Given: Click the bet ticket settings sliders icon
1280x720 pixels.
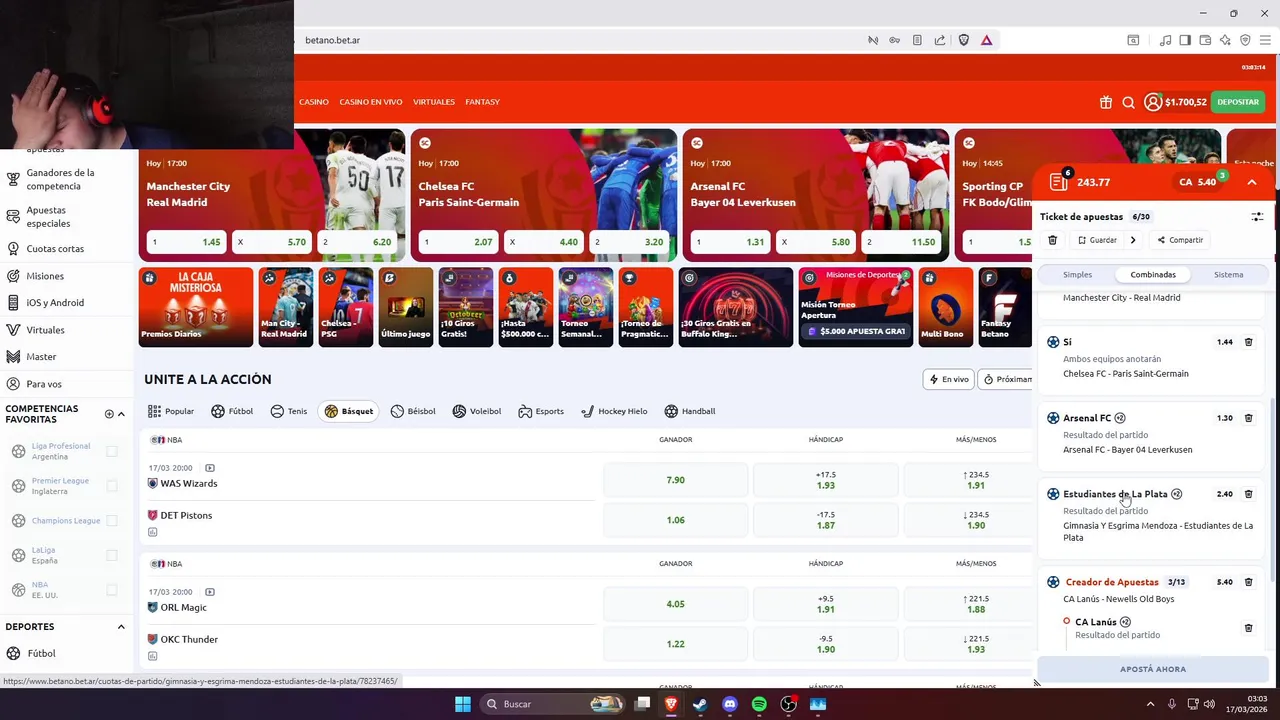Looking at the screenshot, I should point(1257,216).
